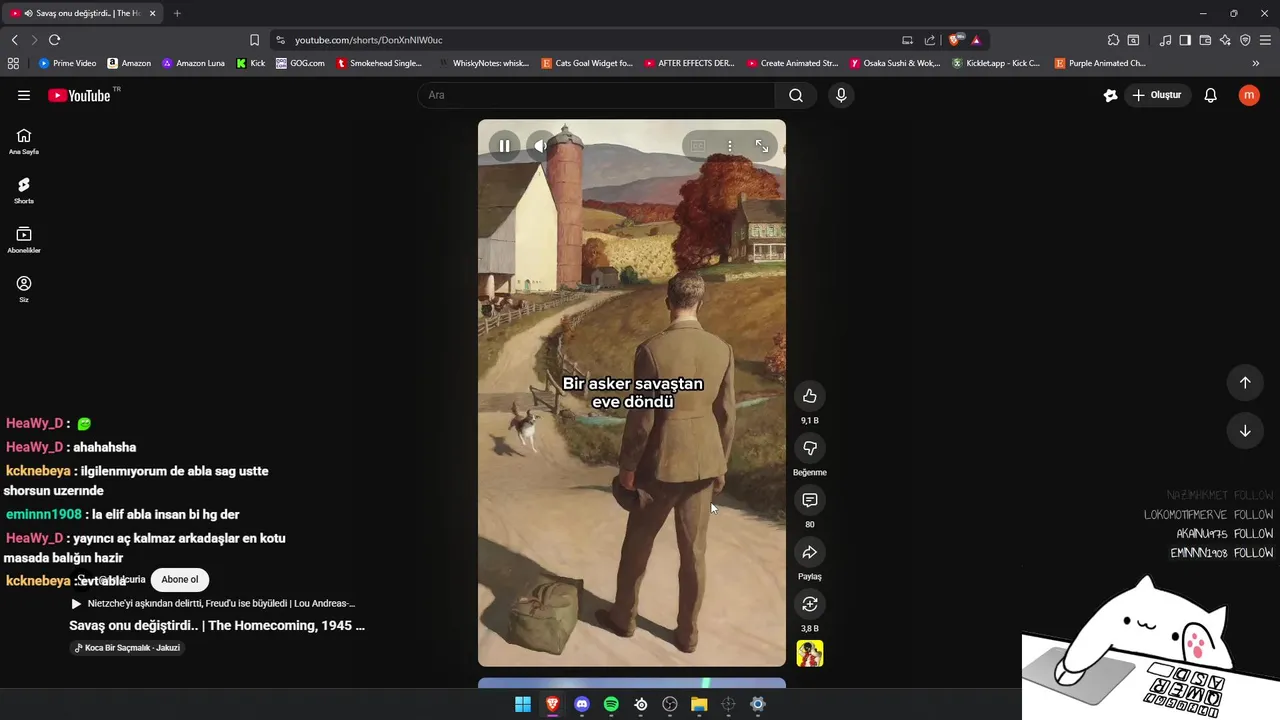Click the YouTube logo

79,95
